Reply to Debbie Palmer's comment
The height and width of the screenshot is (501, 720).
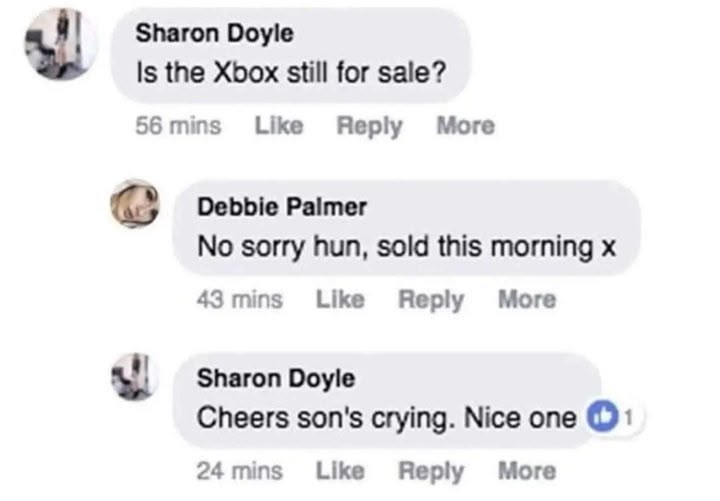coord(431,300)
